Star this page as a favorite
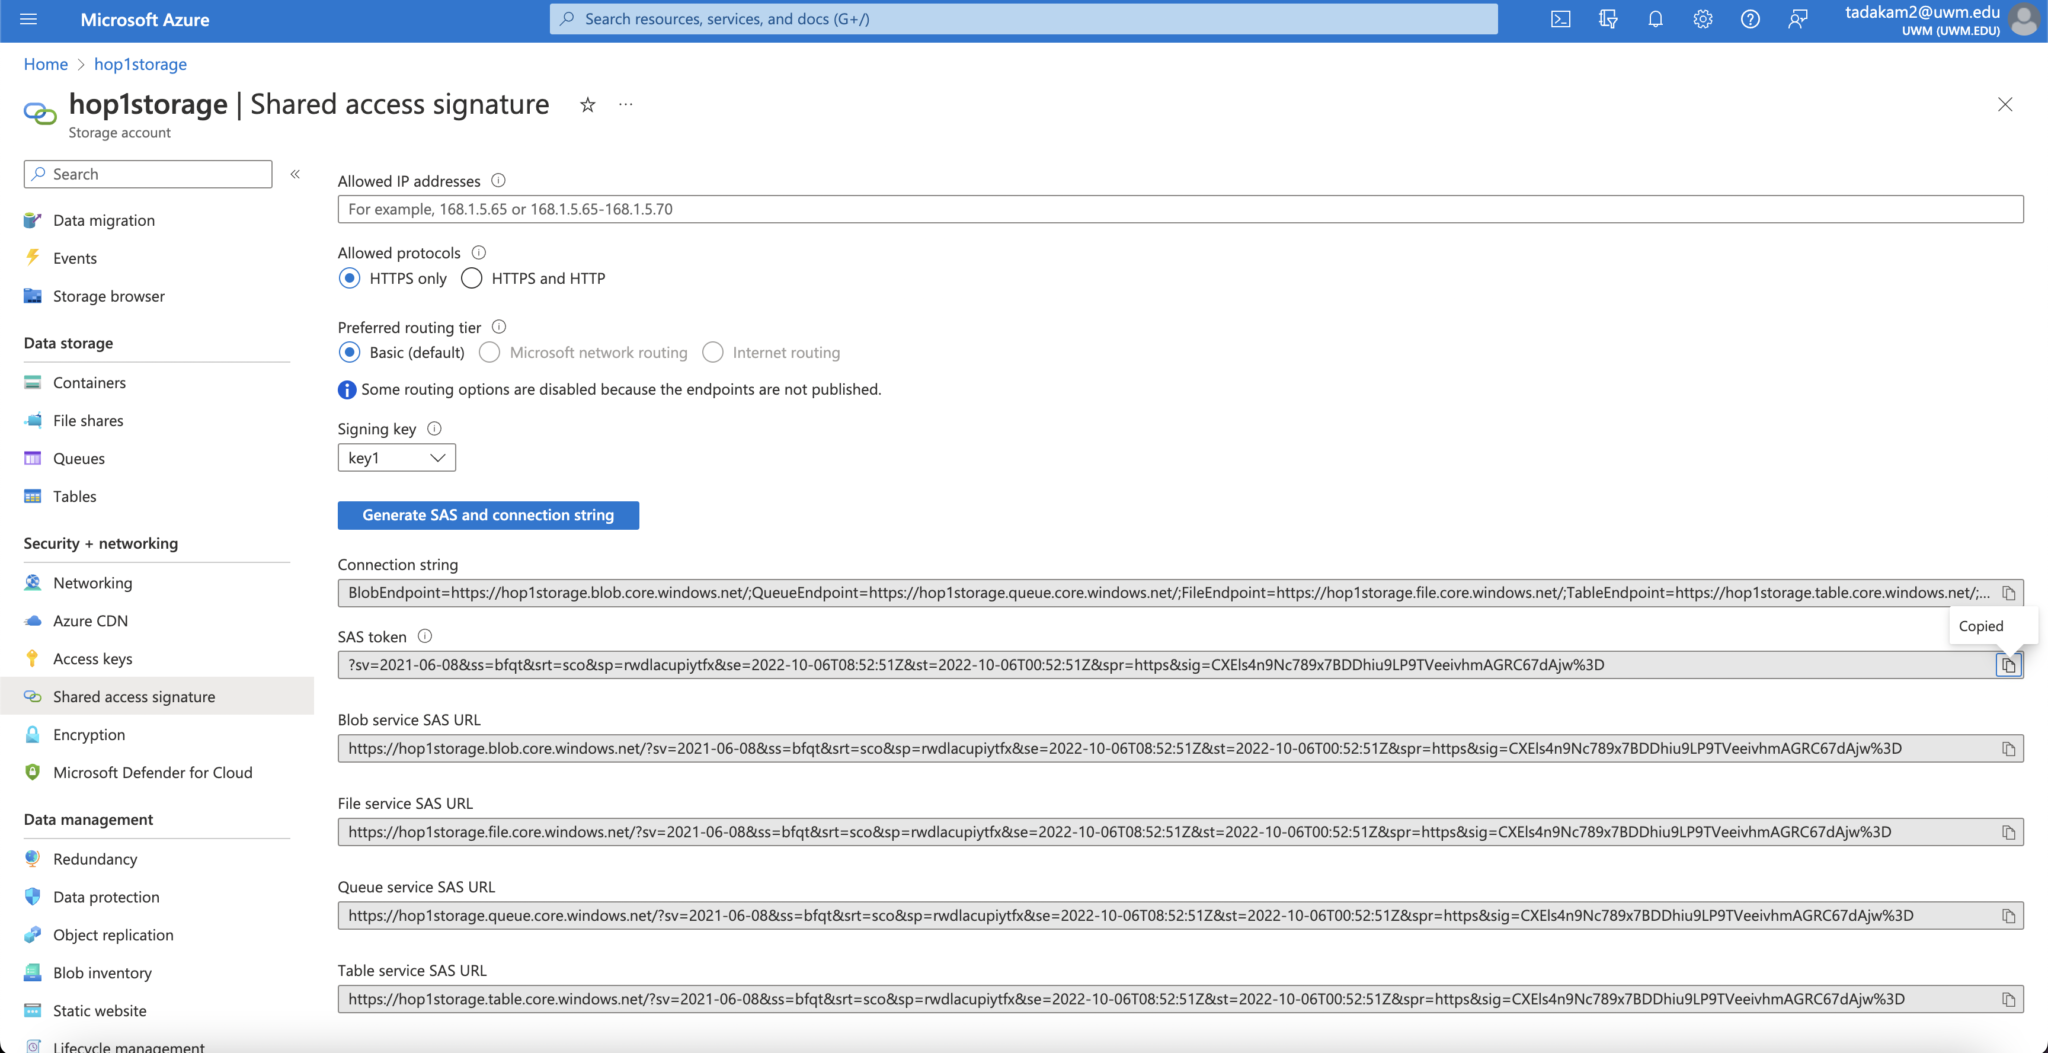 [x=587, y=104]
